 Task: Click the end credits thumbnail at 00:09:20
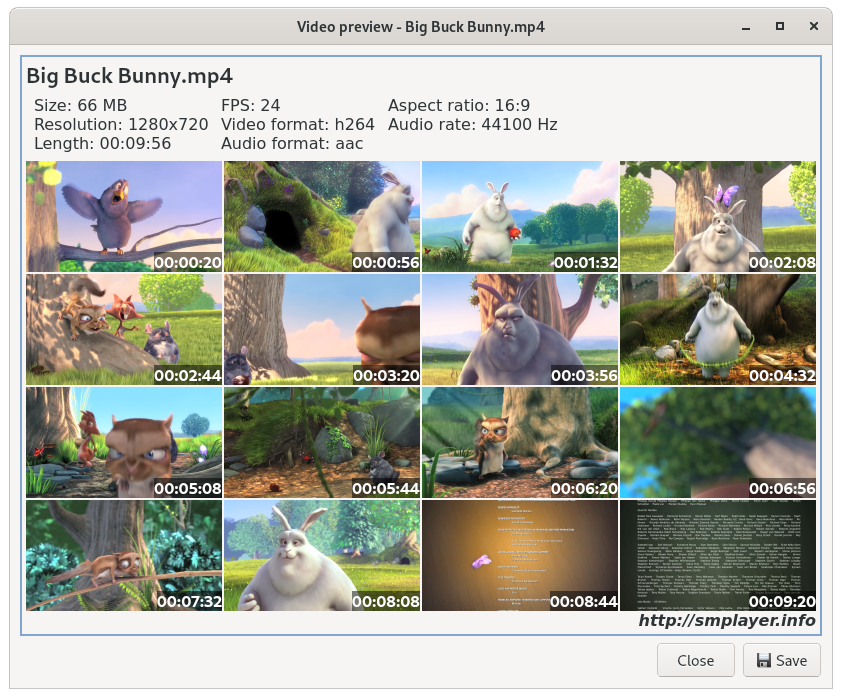tap(718, 556)
